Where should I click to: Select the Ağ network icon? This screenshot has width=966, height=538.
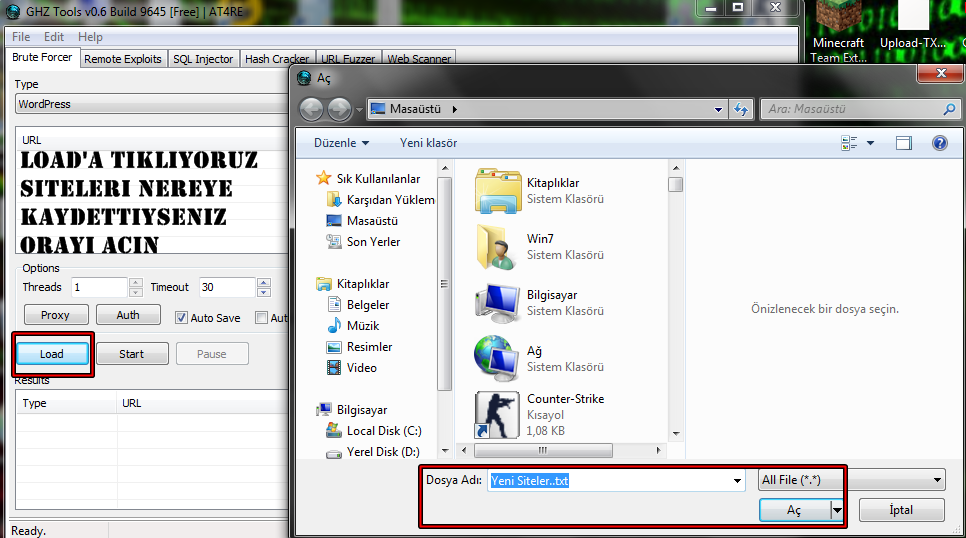[x=497, y=359]
